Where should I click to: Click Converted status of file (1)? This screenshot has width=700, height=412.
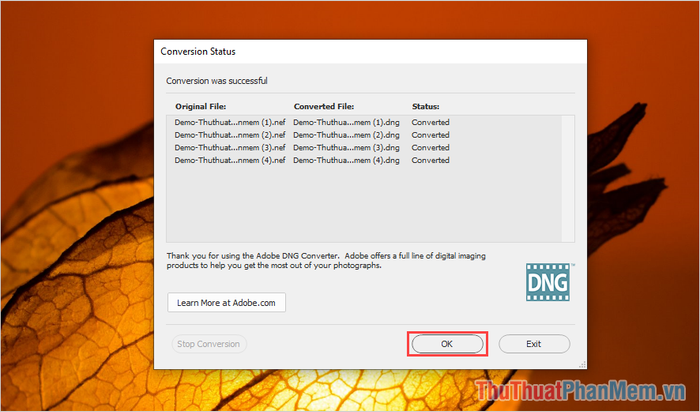tap(430, 122)
